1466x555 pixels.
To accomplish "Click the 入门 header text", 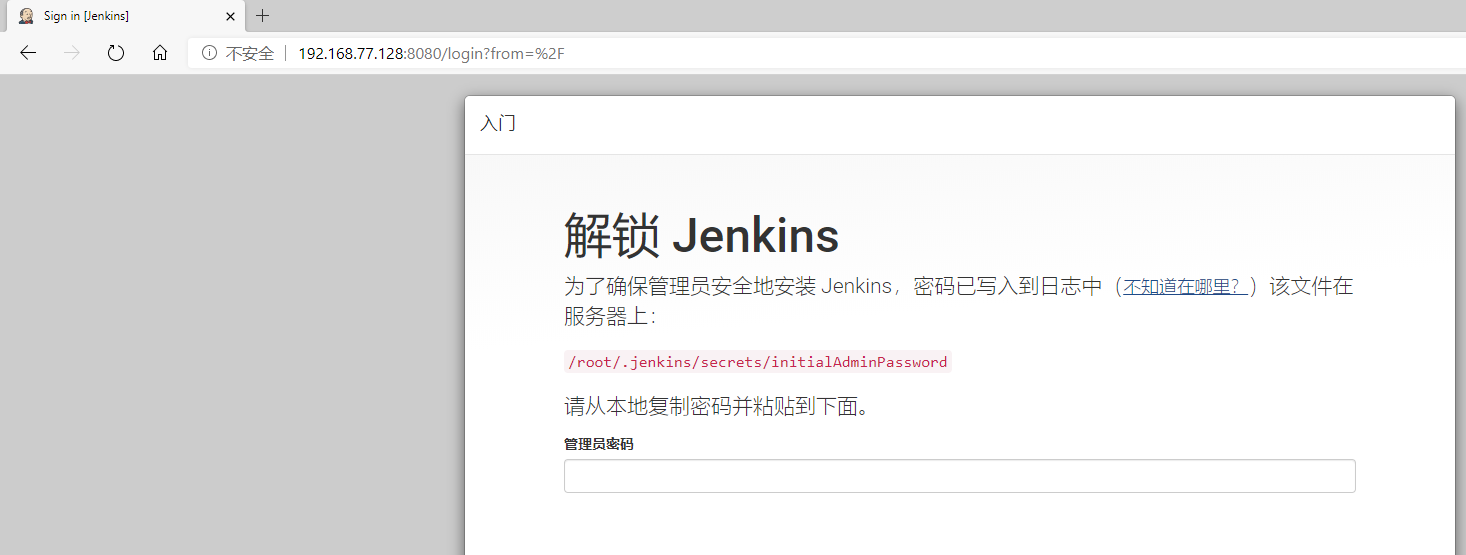I will 498,124.
